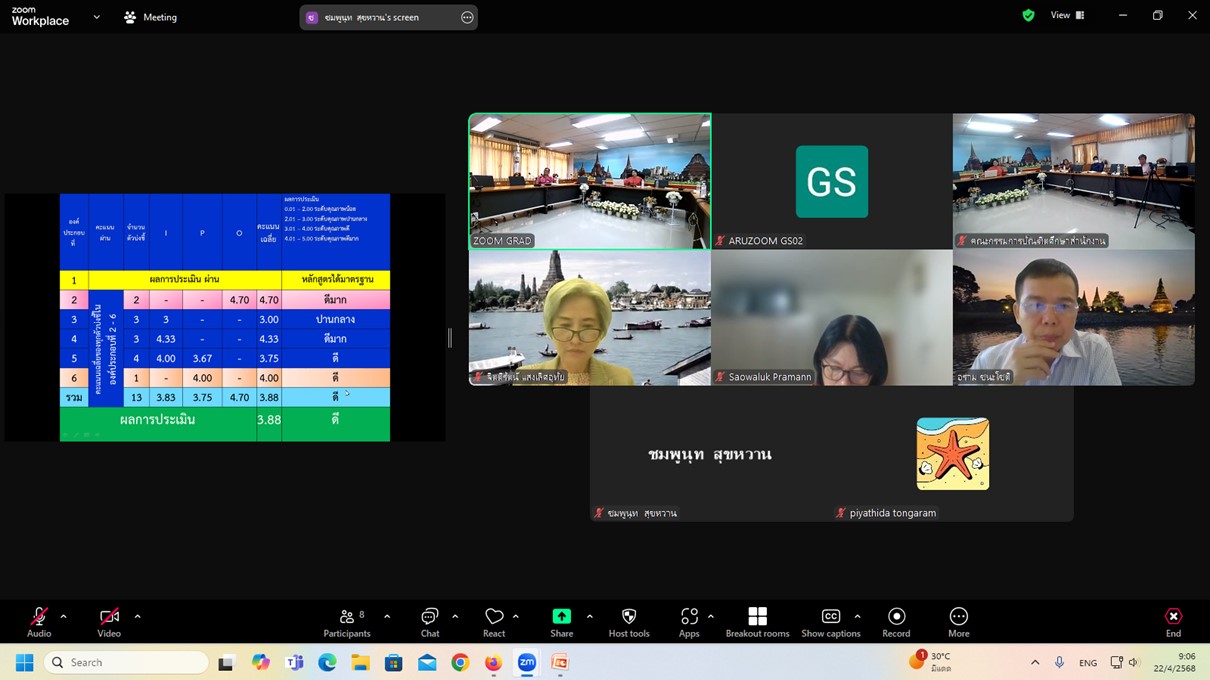
Task: Expand Apps options caret
Action: click(x=711, y=617)
